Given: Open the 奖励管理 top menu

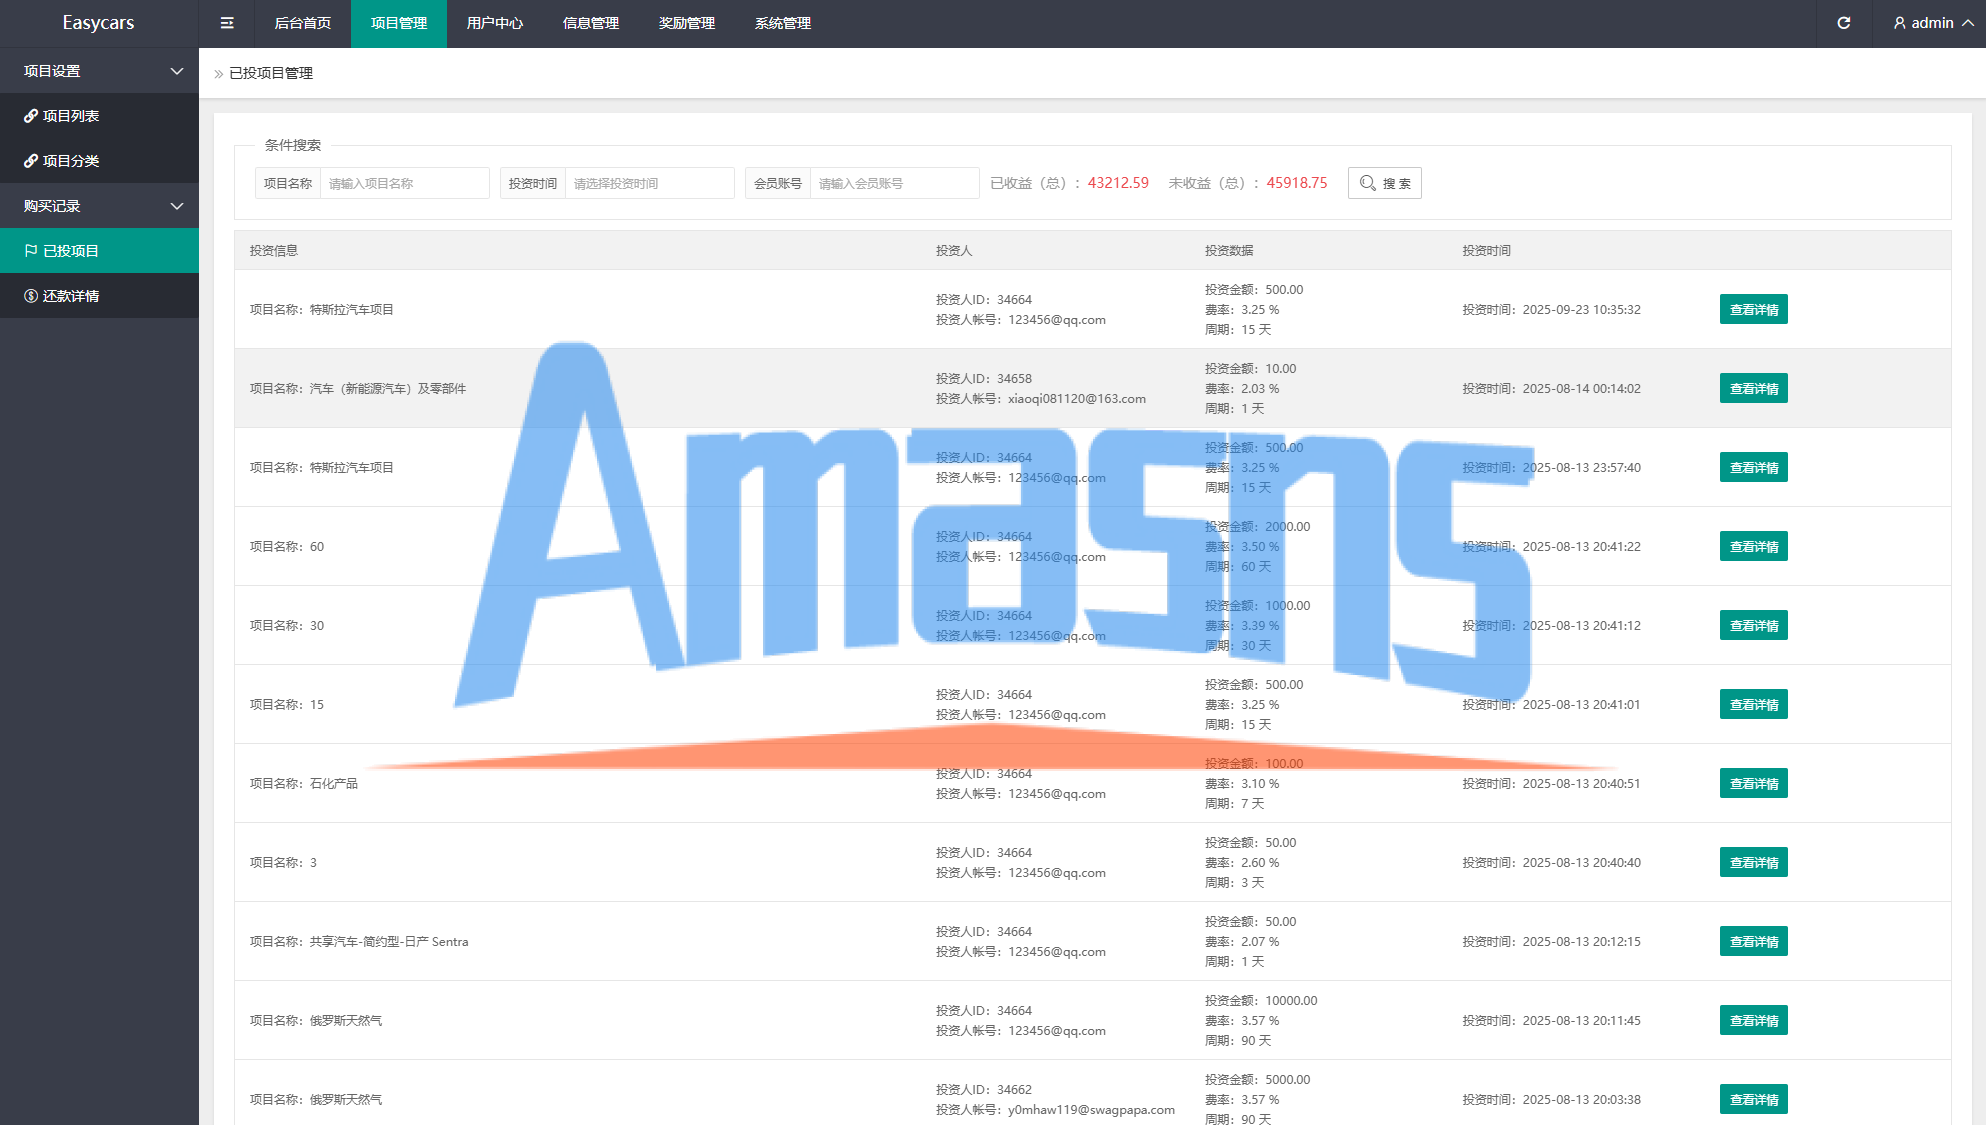Looking at the screenshot, I should click(686, 23).
